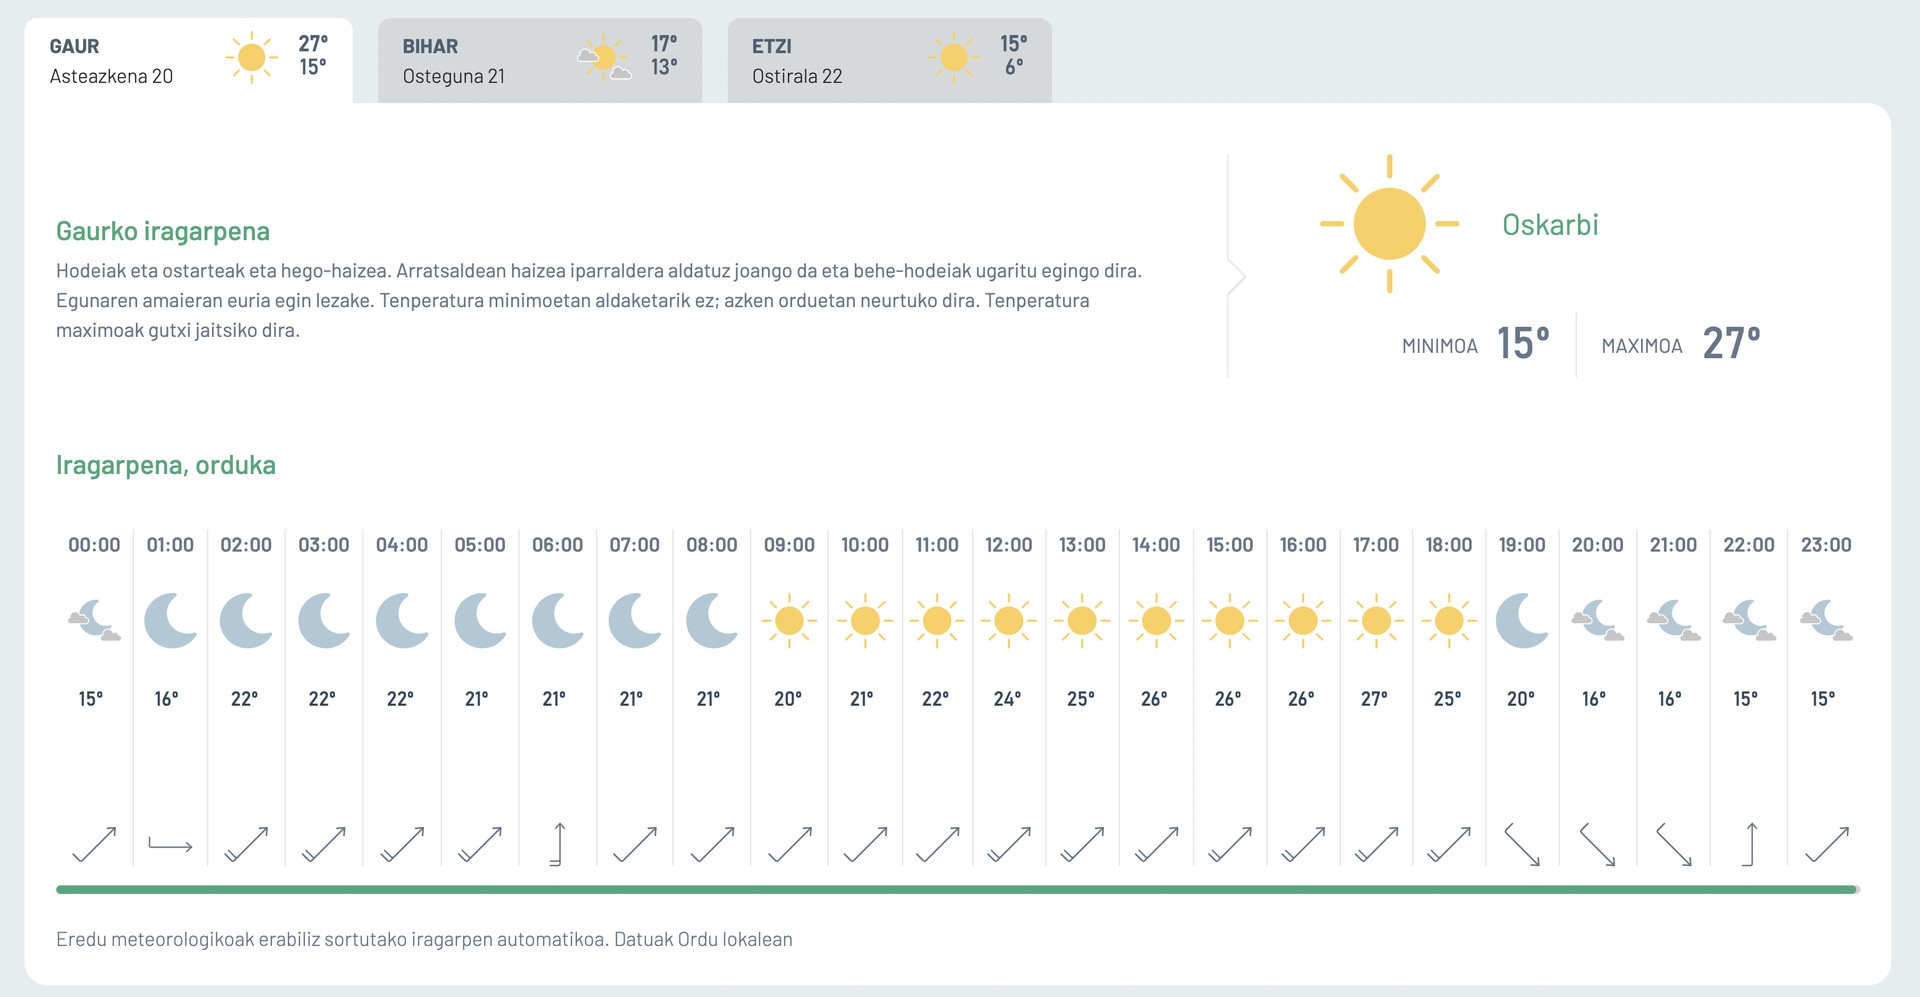Click the Iragarpena, orduka heading
This screenshot has width=1920, height=997.
pos(166,465)
